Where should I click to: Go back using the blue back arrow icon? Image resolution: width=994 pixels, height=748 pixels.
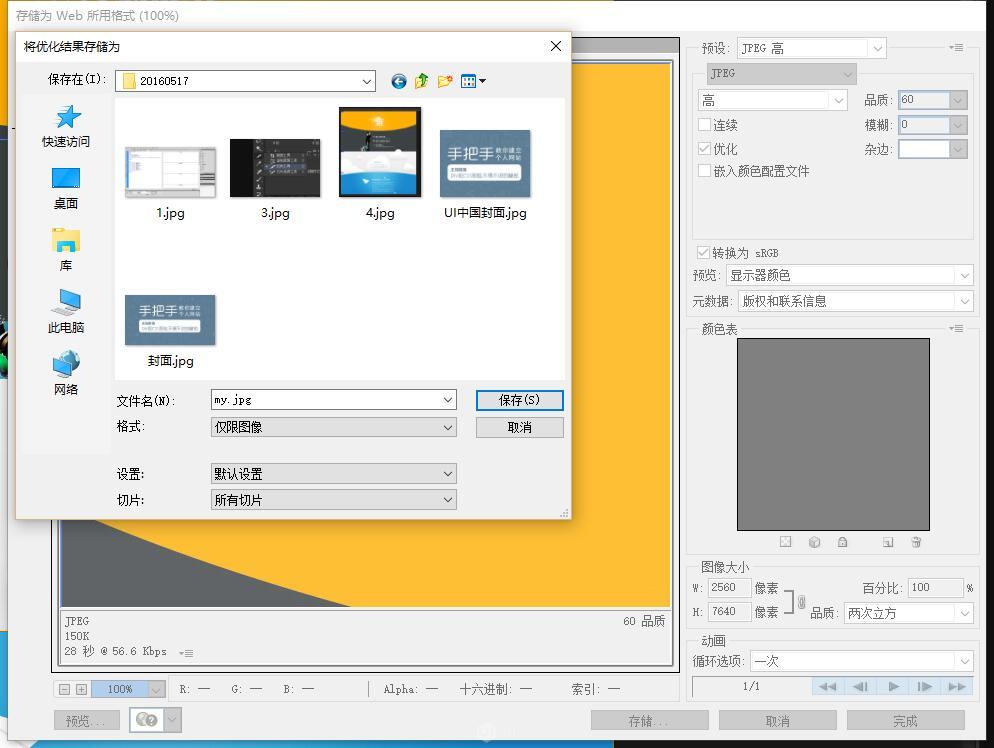pyautogui.click(x=399, y=81)
